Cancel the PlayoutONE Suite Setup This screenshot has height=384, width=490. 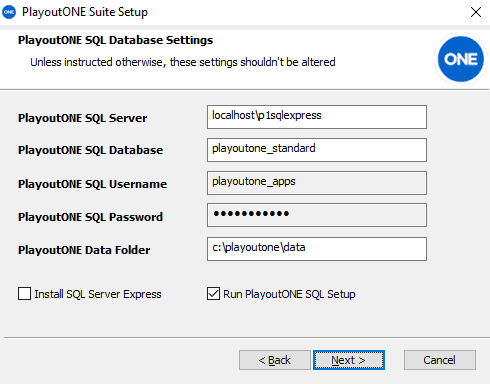pyautogui.click(x=440, y=360)
